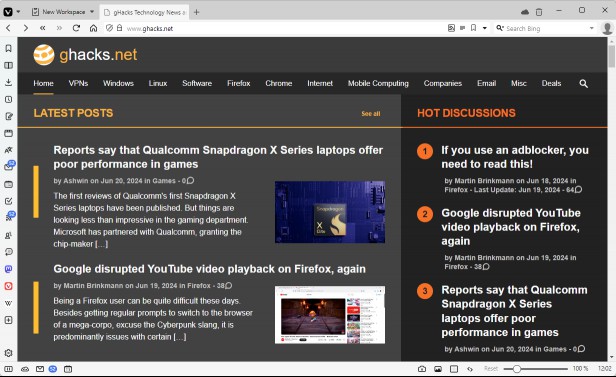Click the calendar status bar icon
The width and height of the screenshot is (616, 377).
(68, 369)
